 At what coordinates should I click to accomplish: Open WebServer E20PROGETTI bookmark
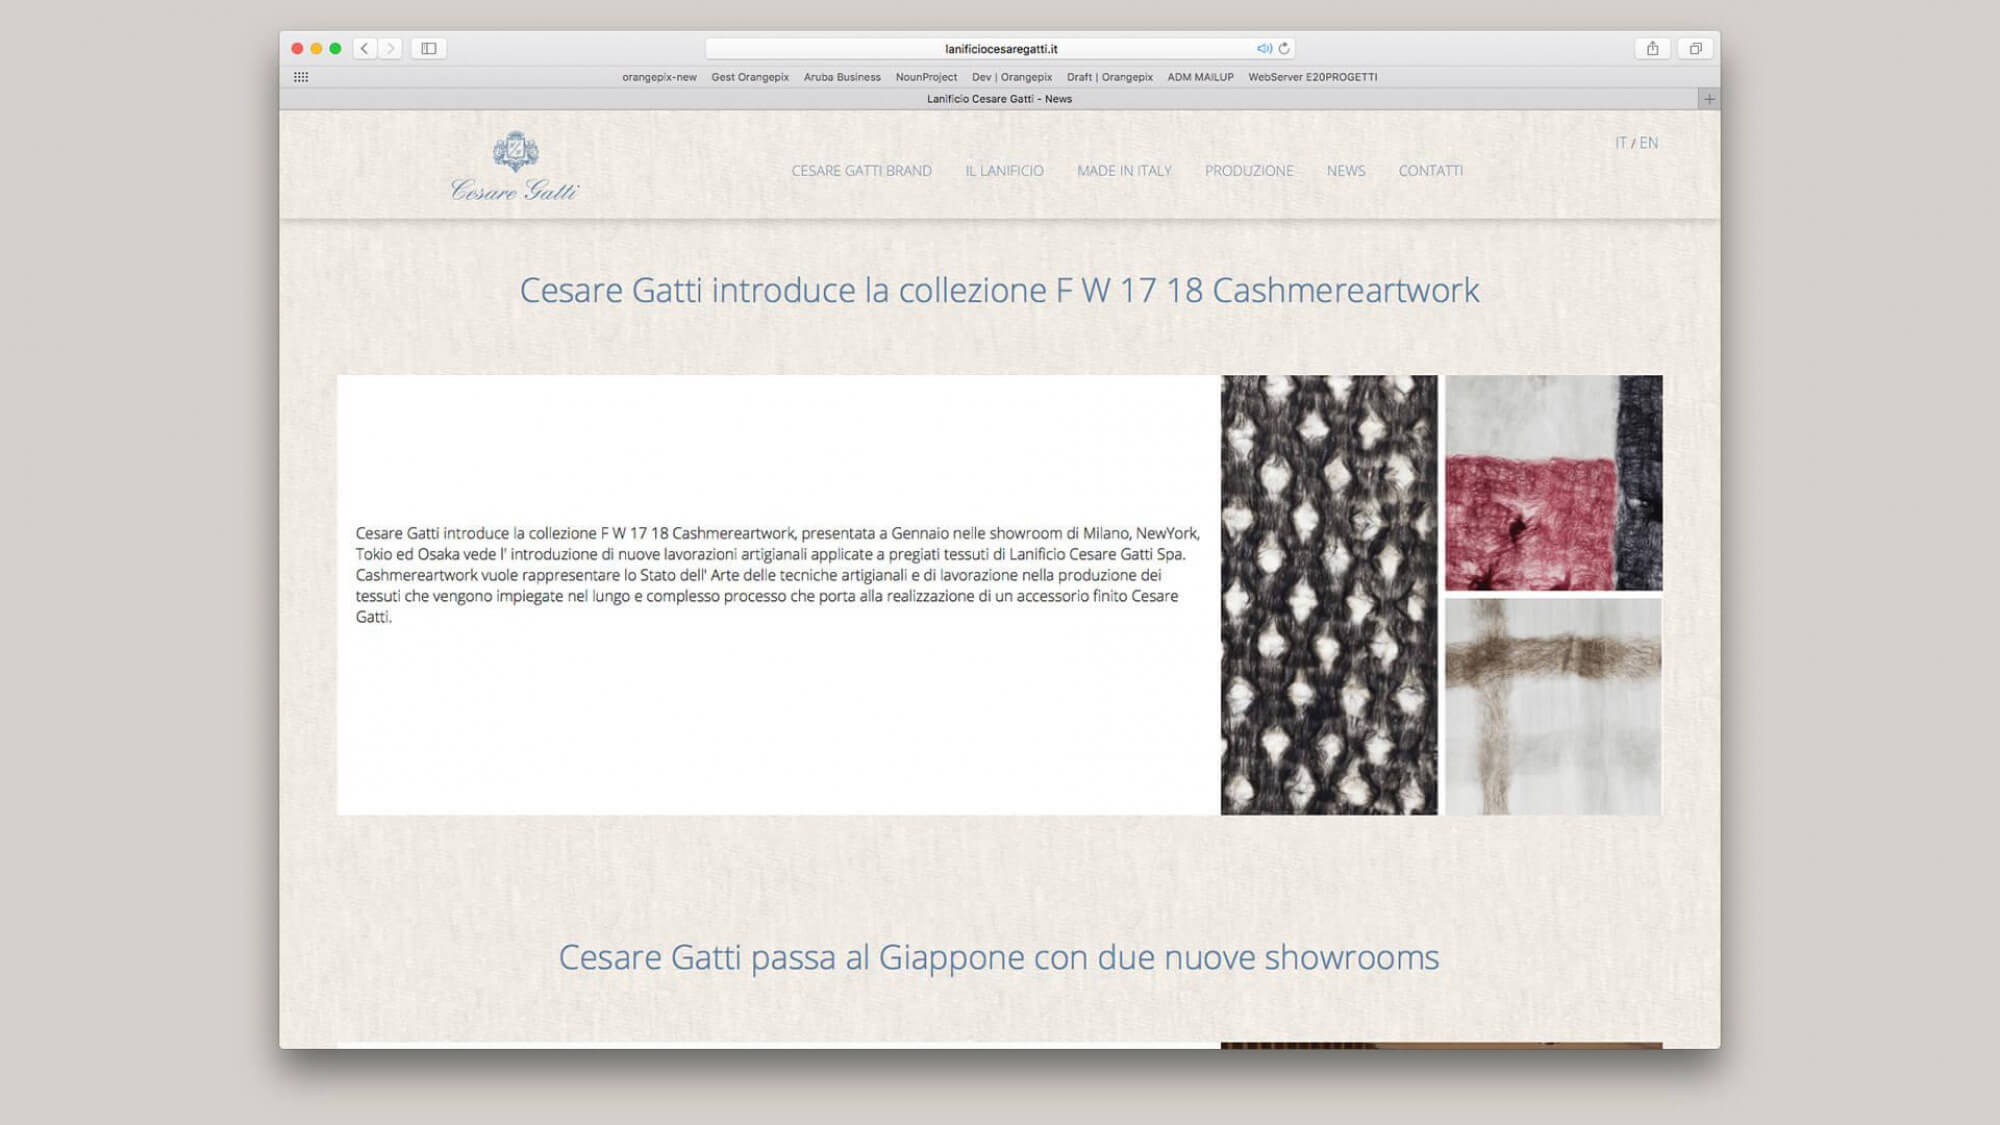pyautogui.click(x=1313, y=77)
